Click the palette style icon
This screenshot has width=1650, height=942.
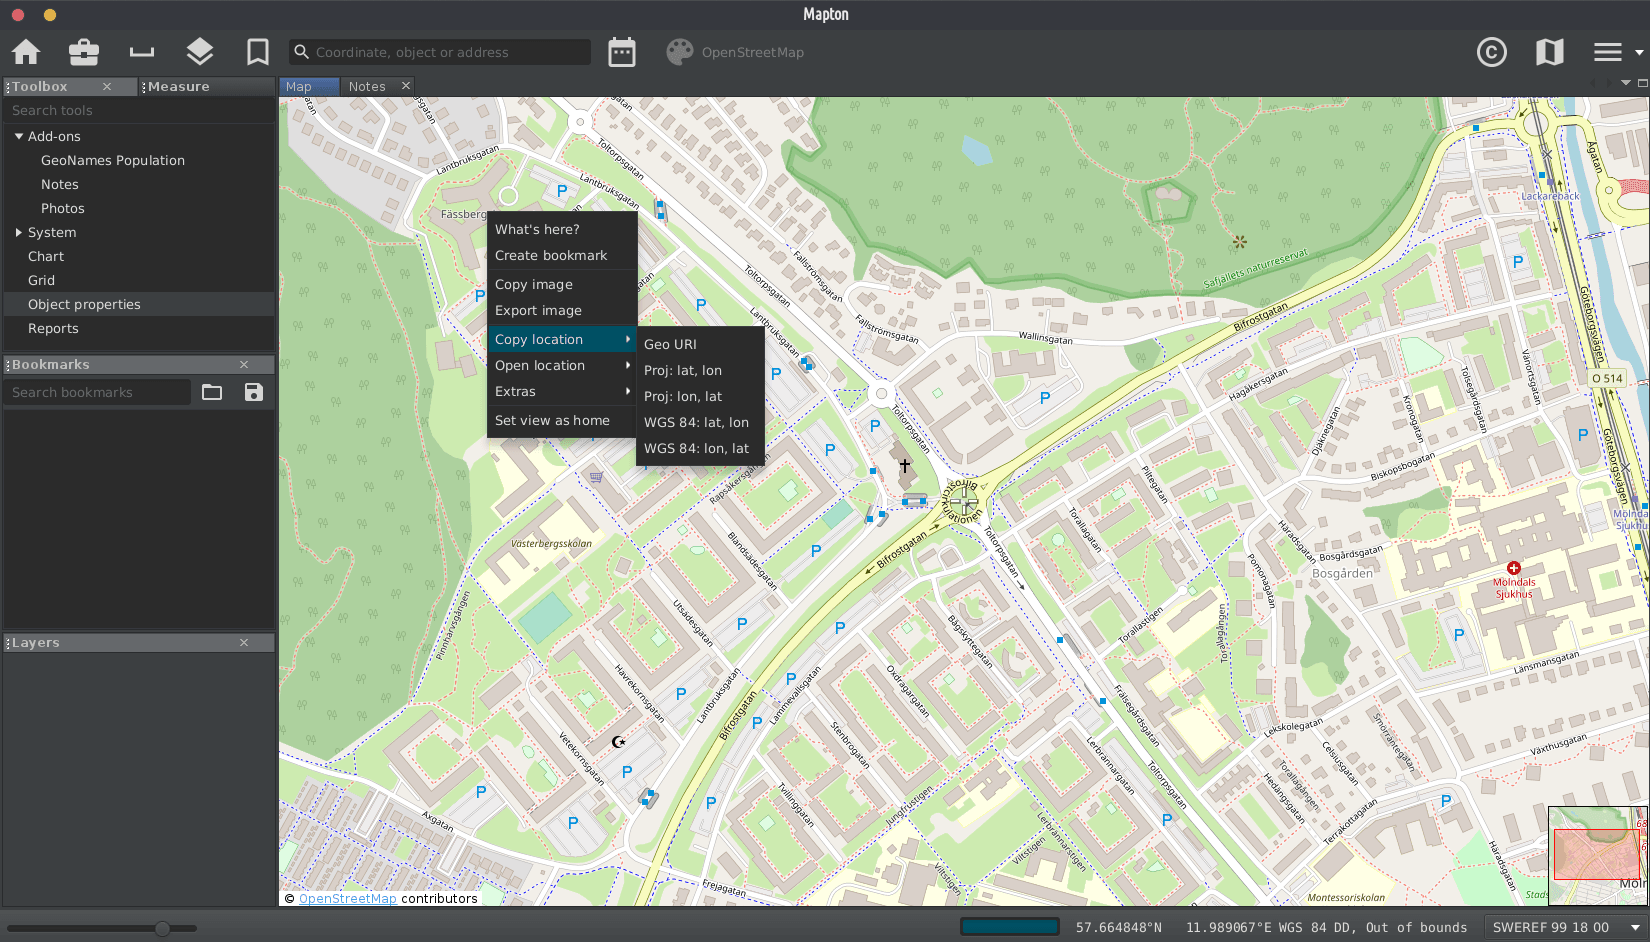point(680,52)
